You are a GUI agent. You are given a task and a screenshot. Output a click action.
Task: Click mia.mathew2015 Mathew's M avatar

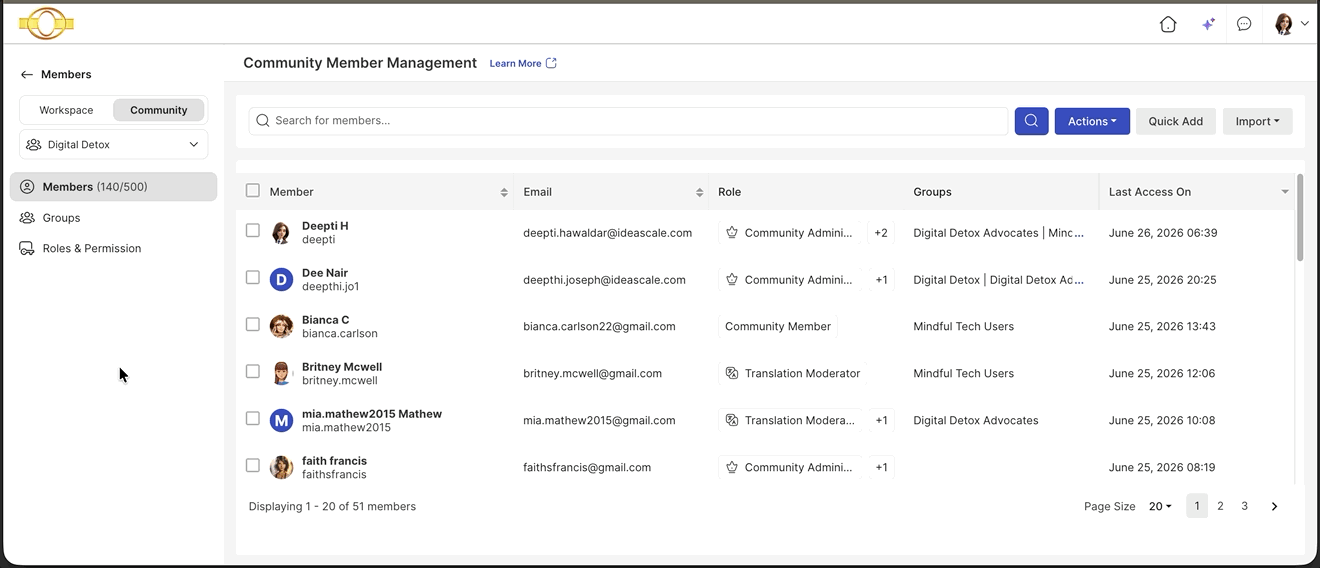point(281,421)
